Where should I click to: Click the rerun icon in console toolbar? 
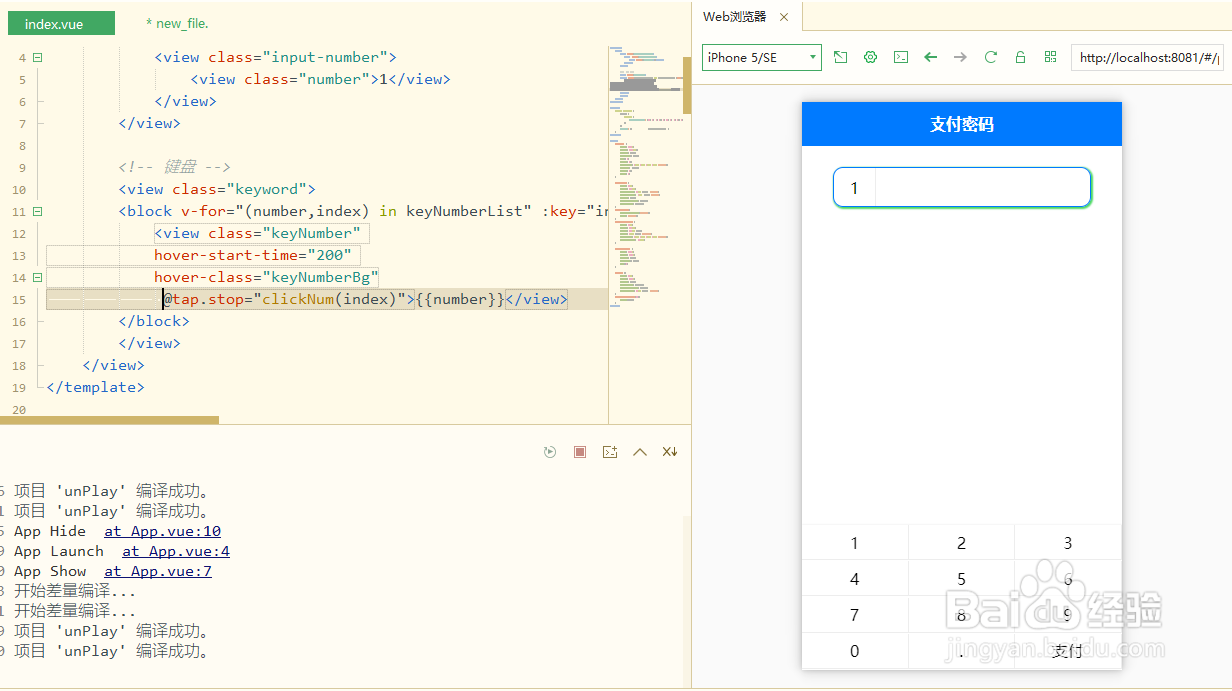(x=550, y=452)
